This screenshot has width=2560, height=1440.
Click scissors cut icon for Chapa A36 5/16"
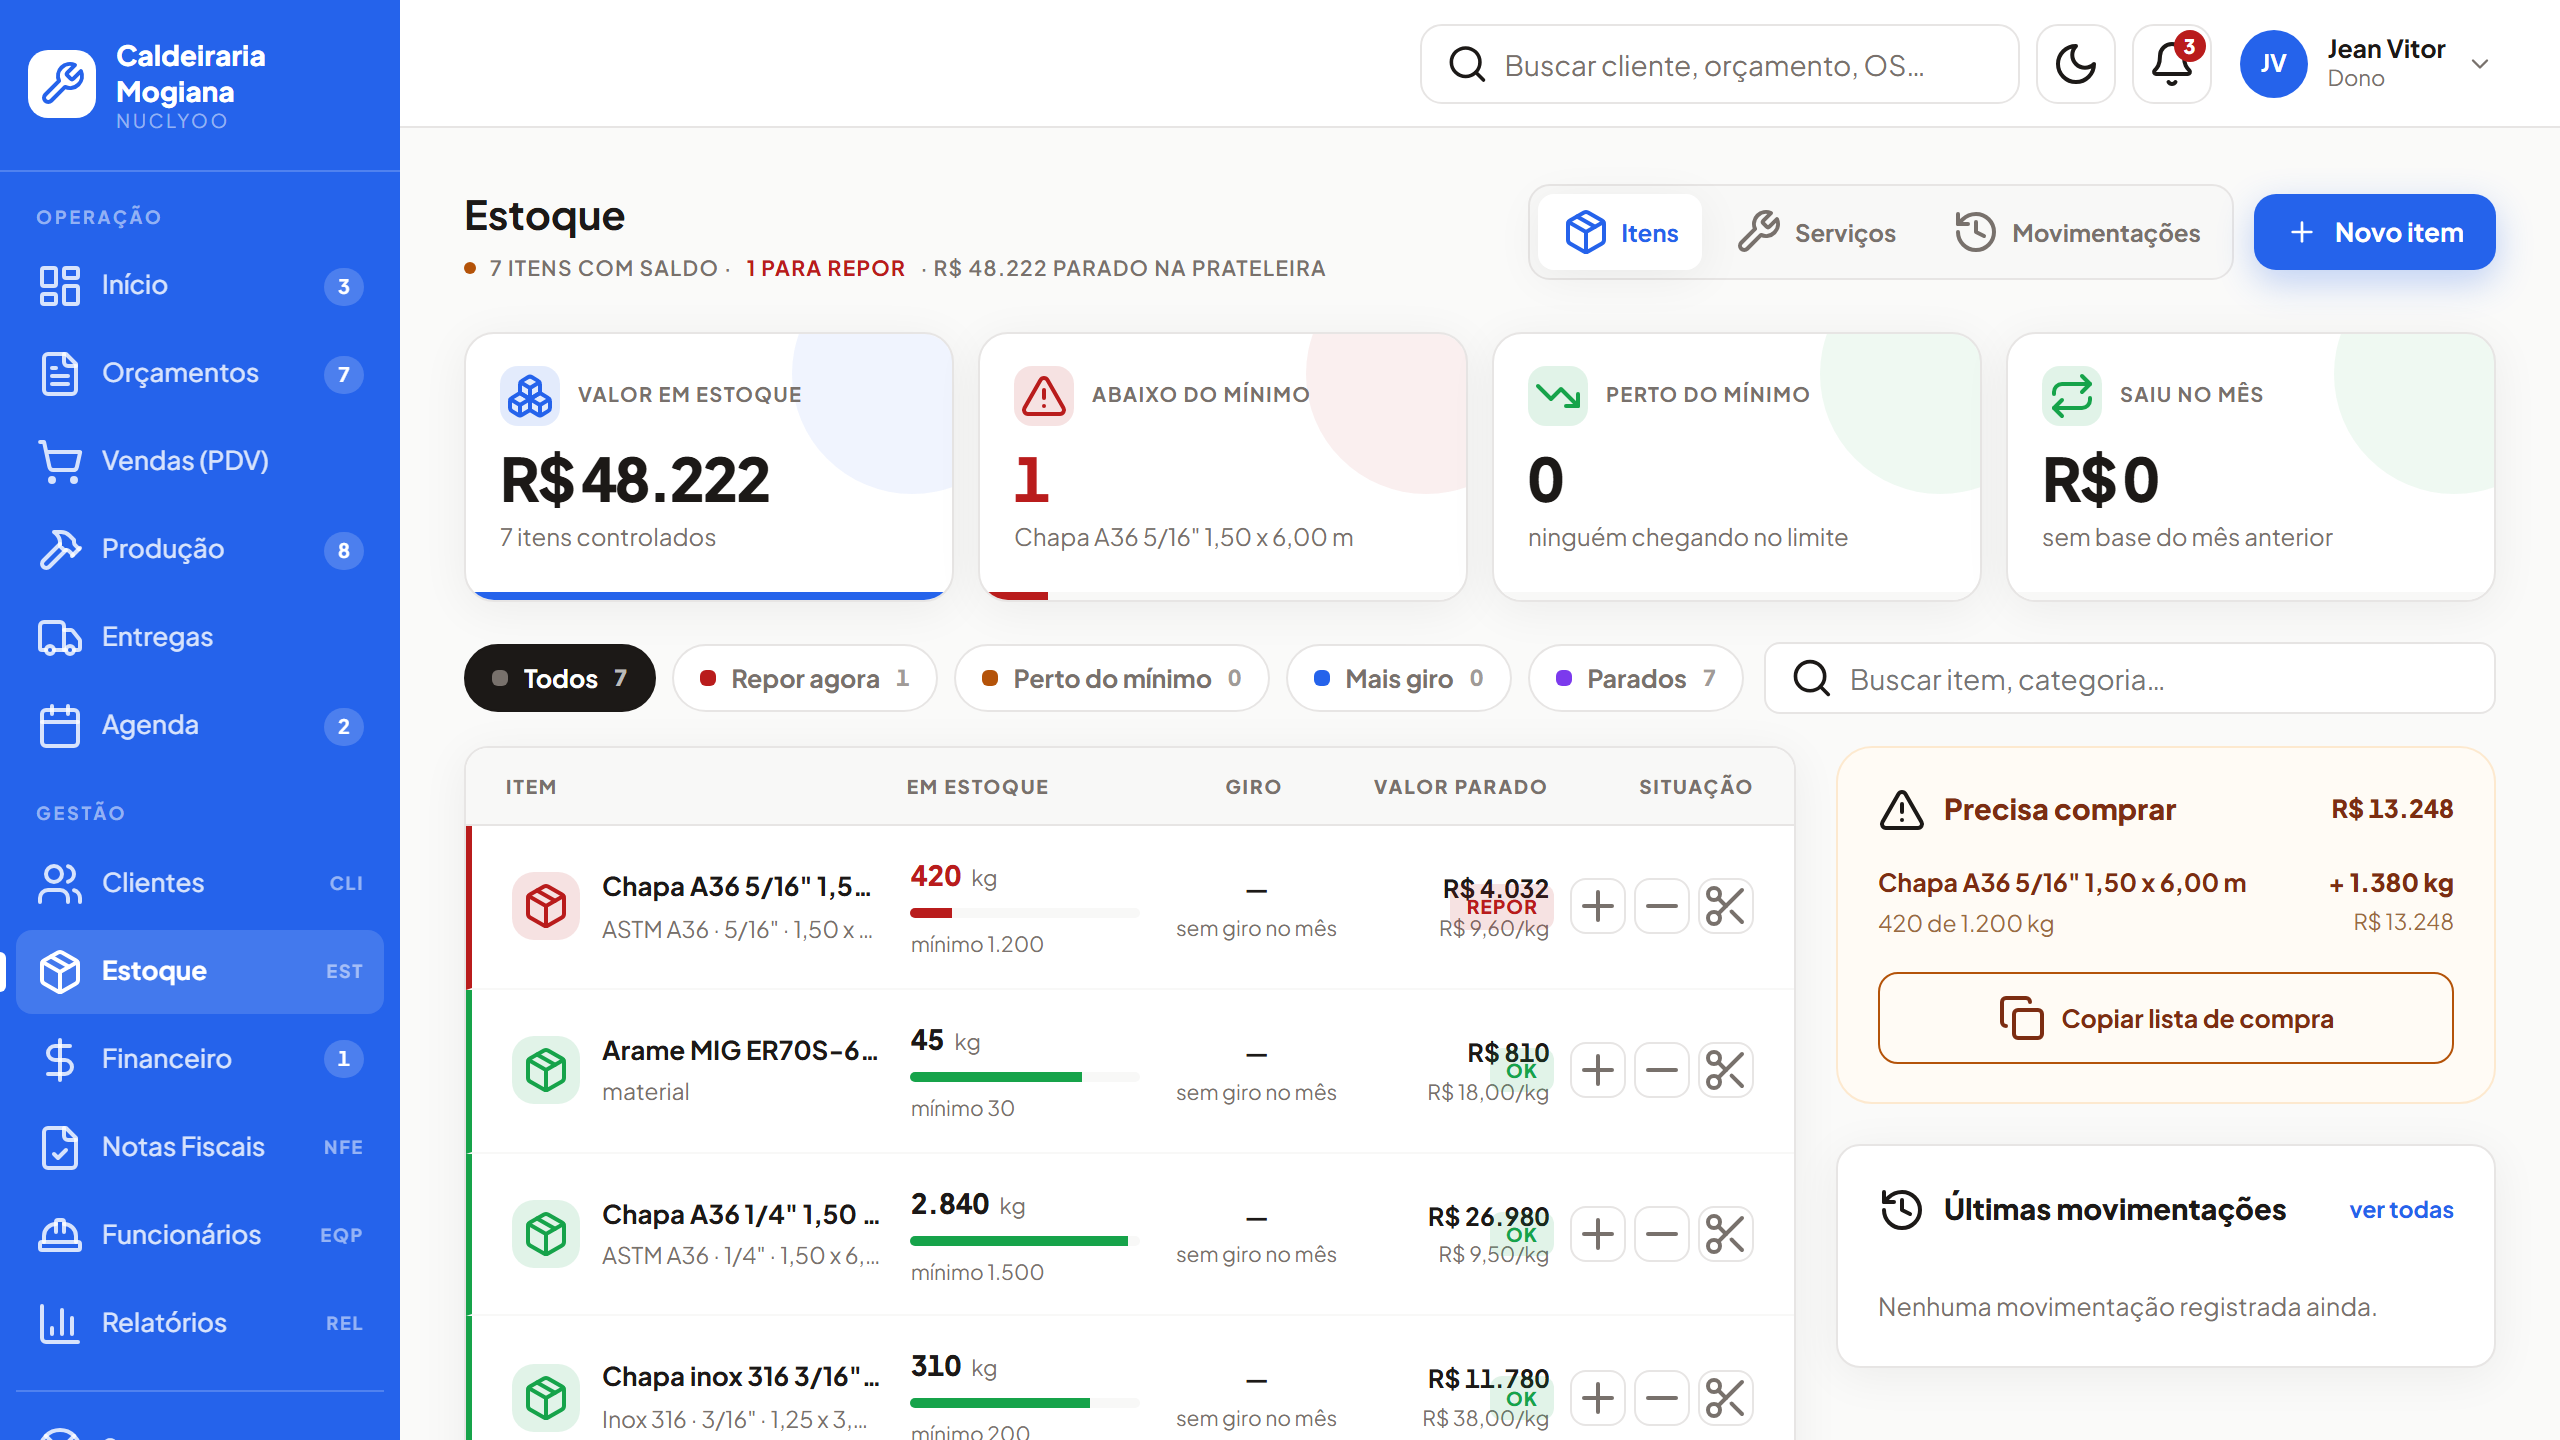point(1725,906)
